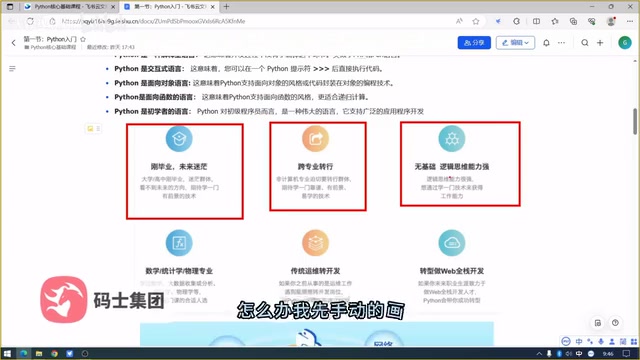Image resolution: width=640 pixels, height=360 pixels.
Task: Click the heading 转型做Web全栈开发
Action: click(x=451, y=271)
